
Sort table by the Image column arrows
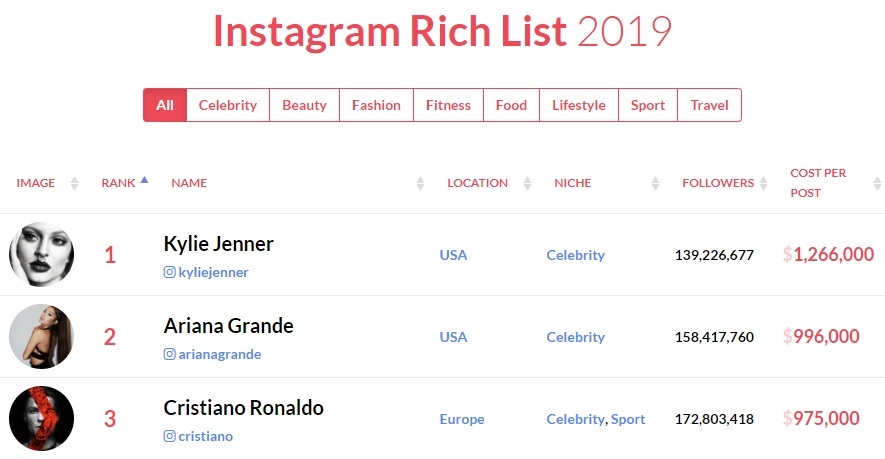tap(74, 184)
